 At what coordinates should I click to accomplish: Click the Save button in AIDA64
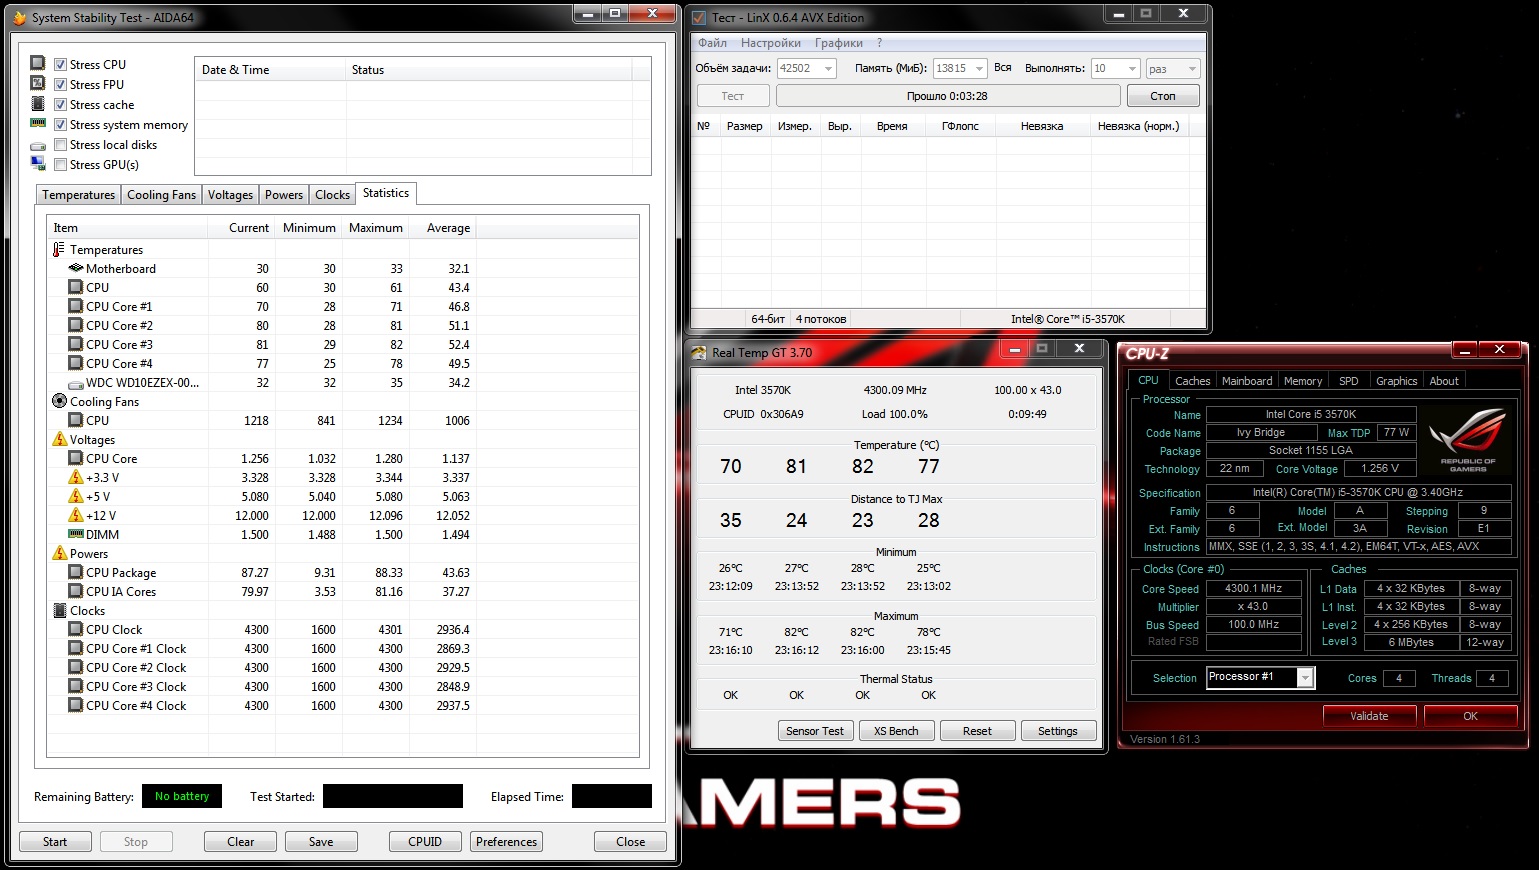(x=321, y=842)
